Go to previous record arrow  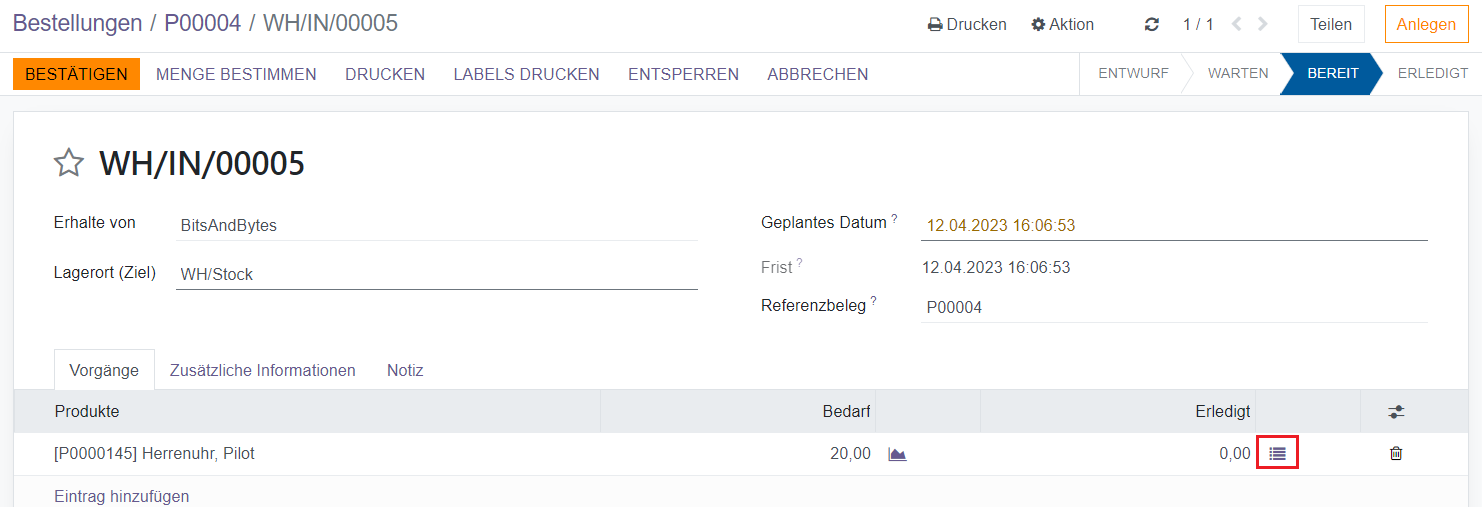point(1236,25)
